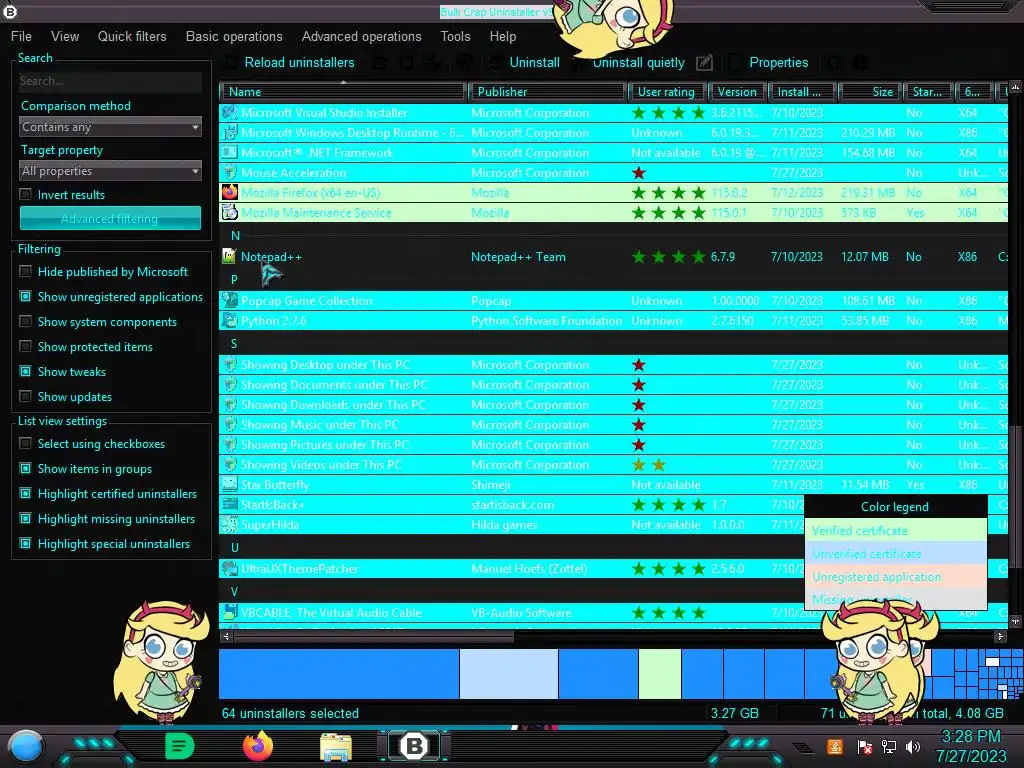Click the Advanced filtering button
Screen dimensions: 1024x768
point(110,218)
